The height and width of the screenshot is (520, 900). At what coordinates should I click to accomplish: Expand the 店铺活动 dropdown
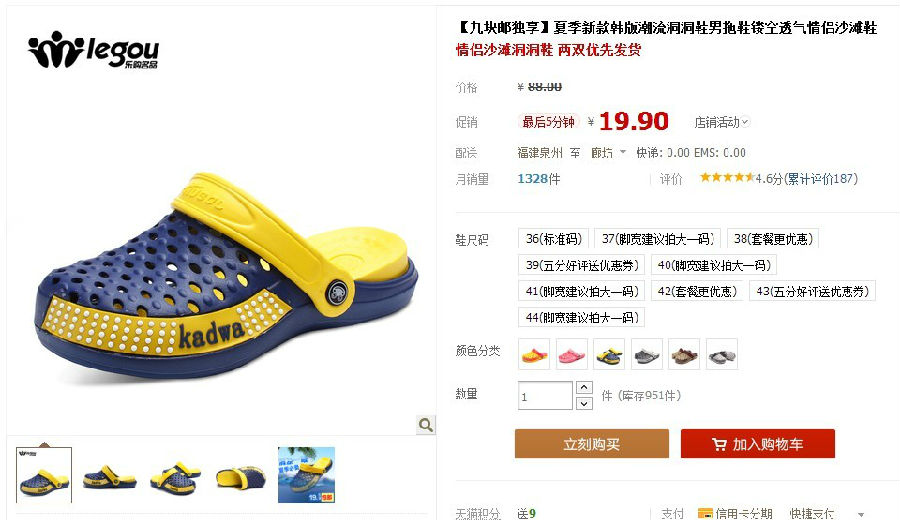[721, 122]
